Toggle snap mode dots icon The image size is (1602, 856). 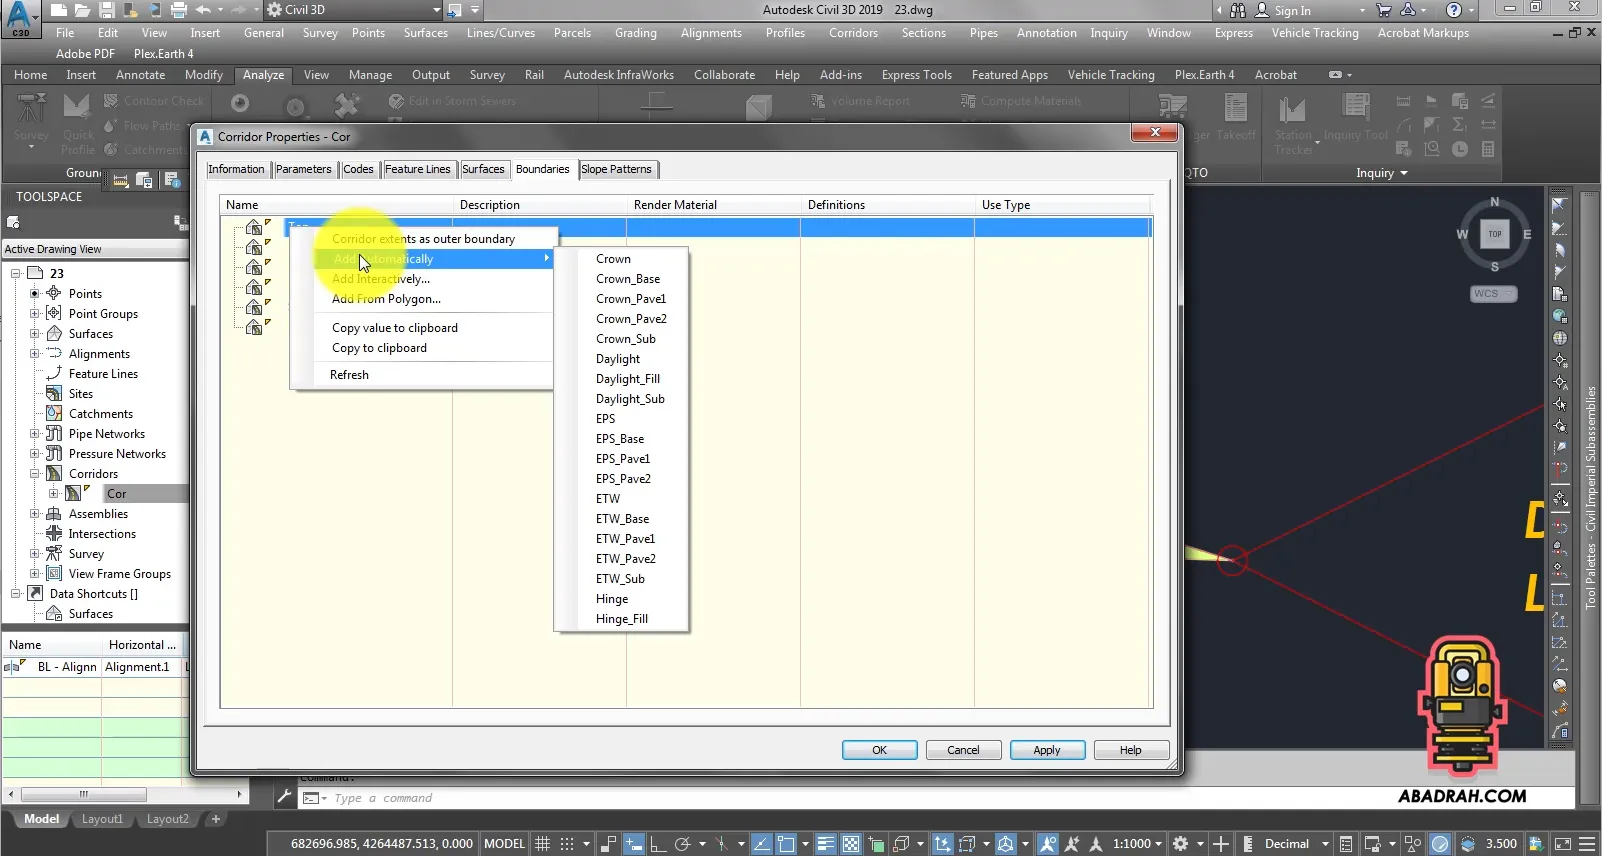tap(567, 844)
